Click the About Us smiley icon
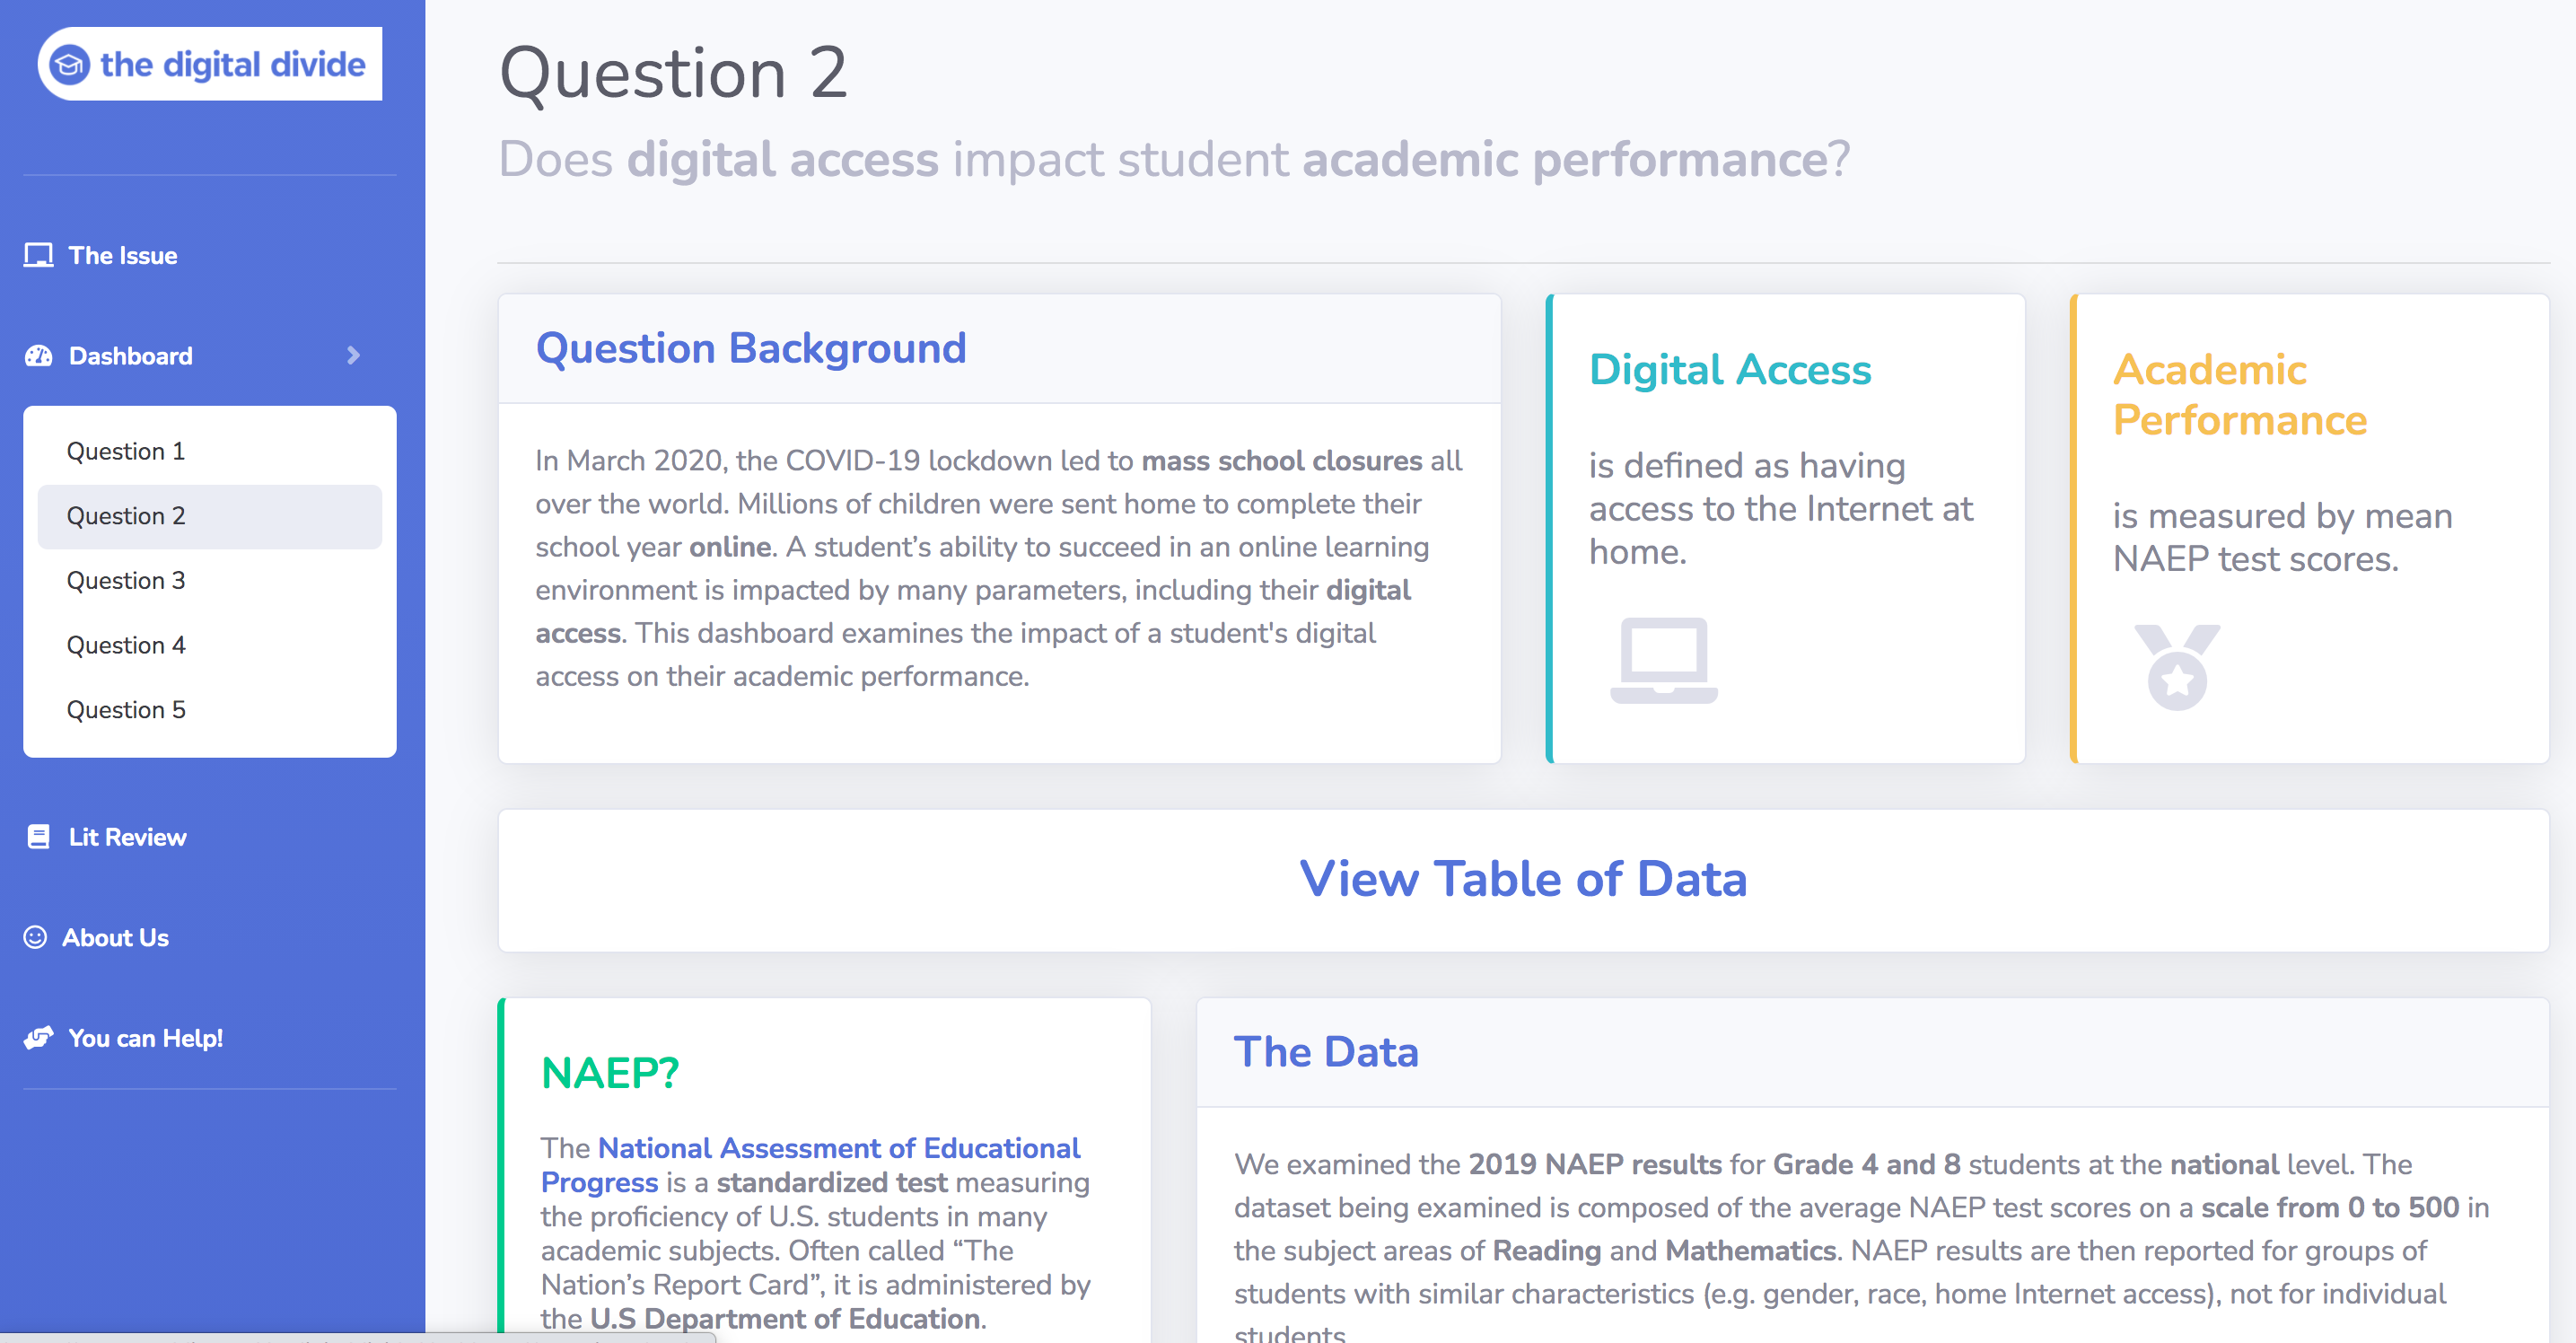The image size is (2576, 1343). point(35,937)
